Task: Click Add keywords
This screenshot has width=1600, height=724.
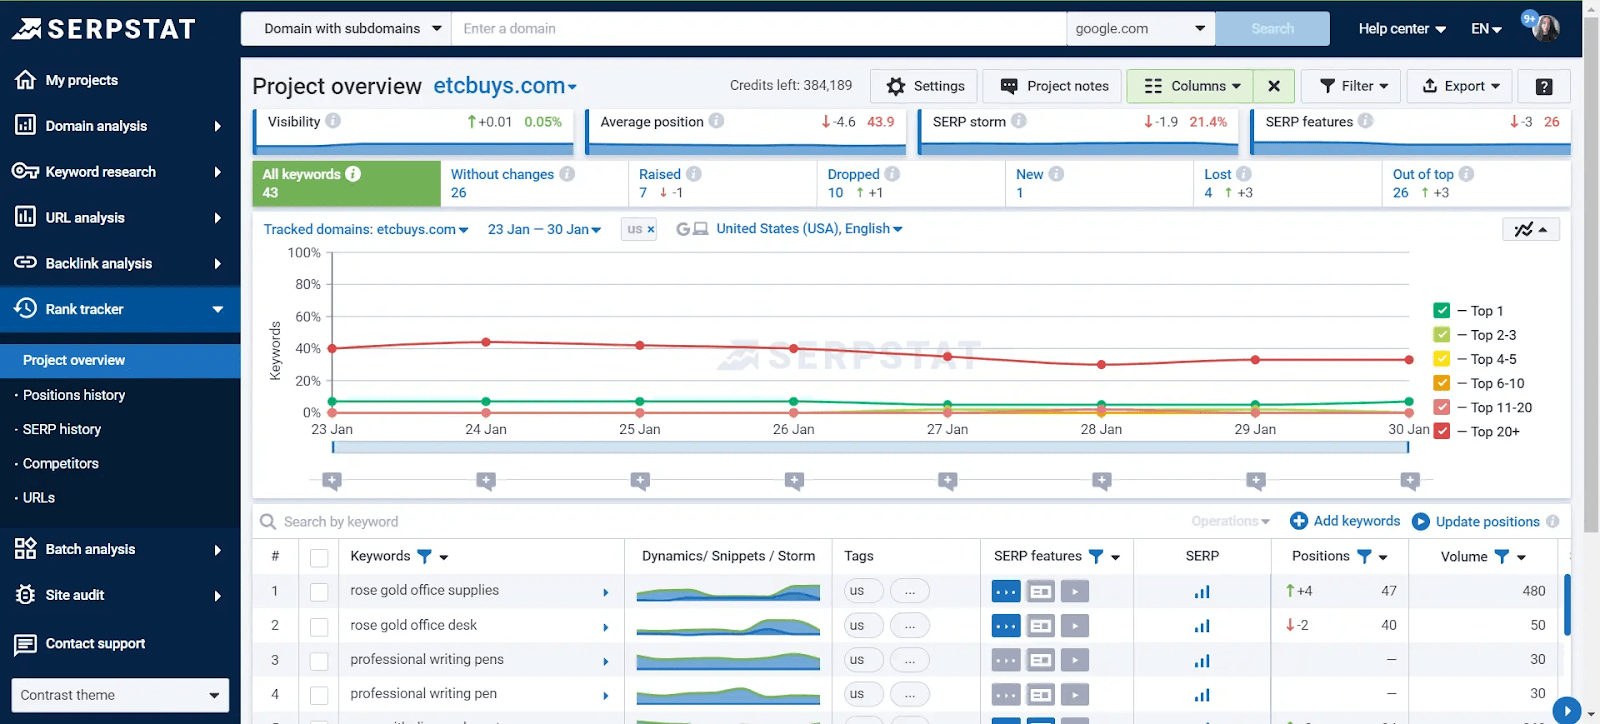Action: point(1345,521)
